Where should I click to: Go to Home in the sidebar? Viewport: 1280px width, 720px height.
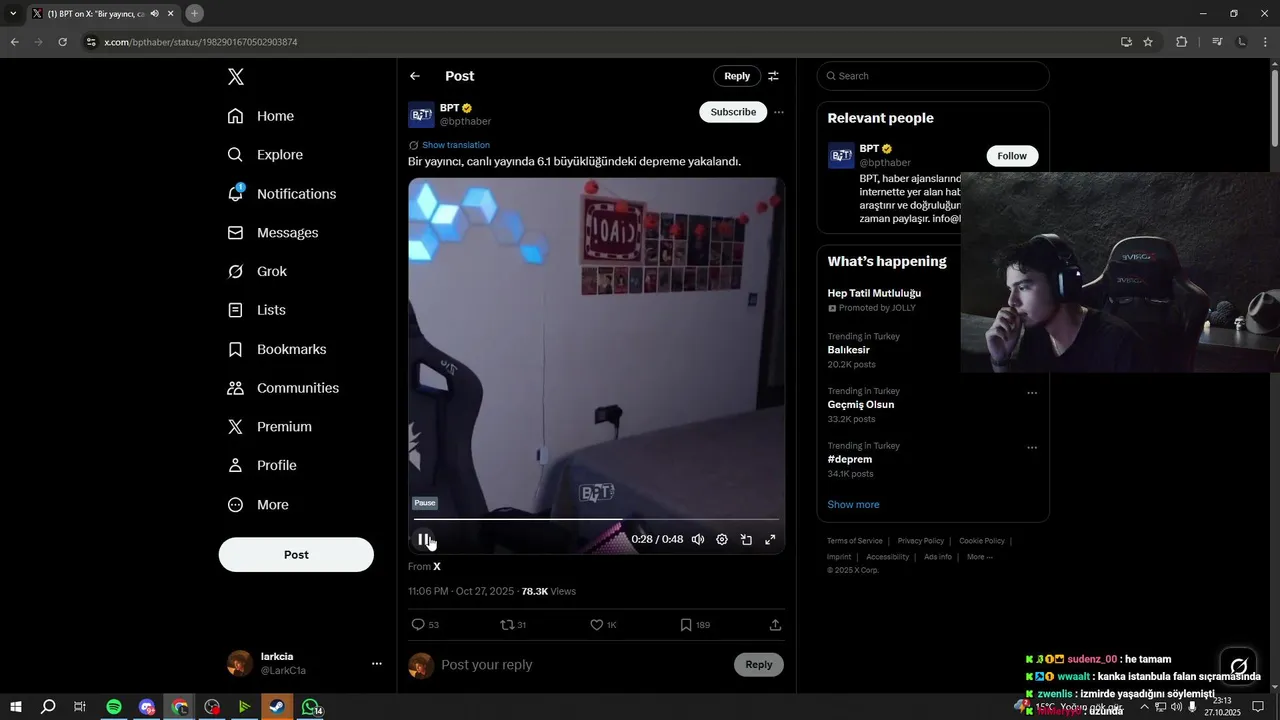point(261,116)
